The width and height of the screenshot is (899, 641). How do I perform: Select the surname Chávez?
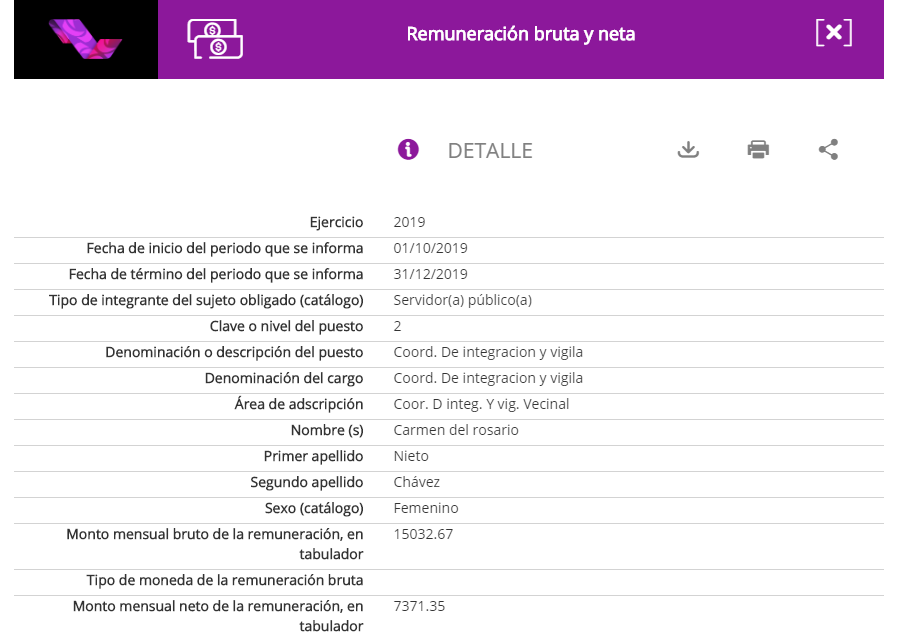click(x=417, y=482)
